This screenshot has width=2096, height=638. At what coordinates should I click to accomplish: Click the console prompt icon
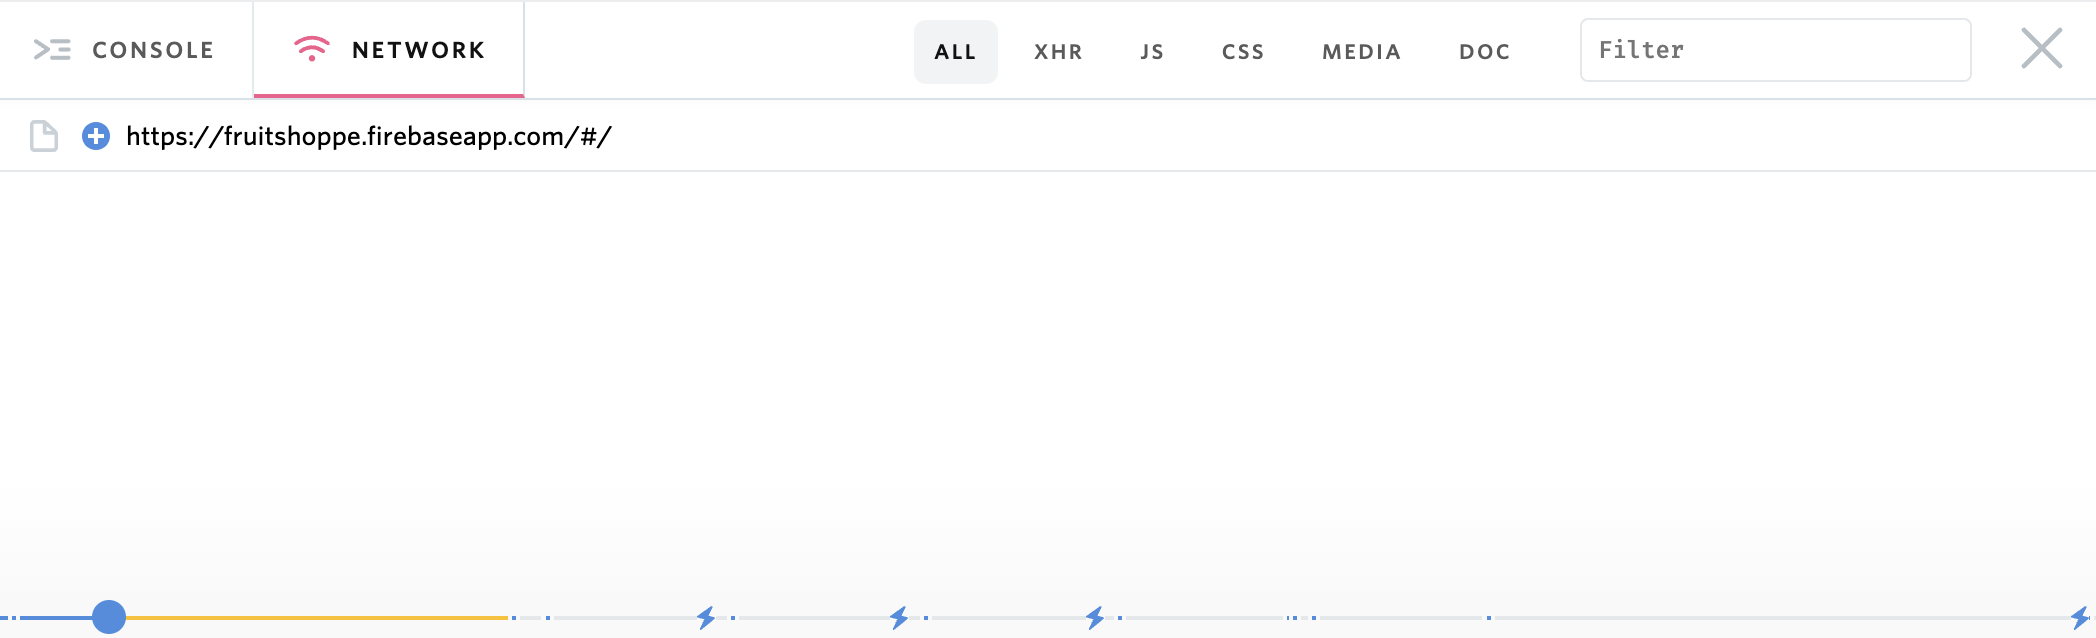52,50
